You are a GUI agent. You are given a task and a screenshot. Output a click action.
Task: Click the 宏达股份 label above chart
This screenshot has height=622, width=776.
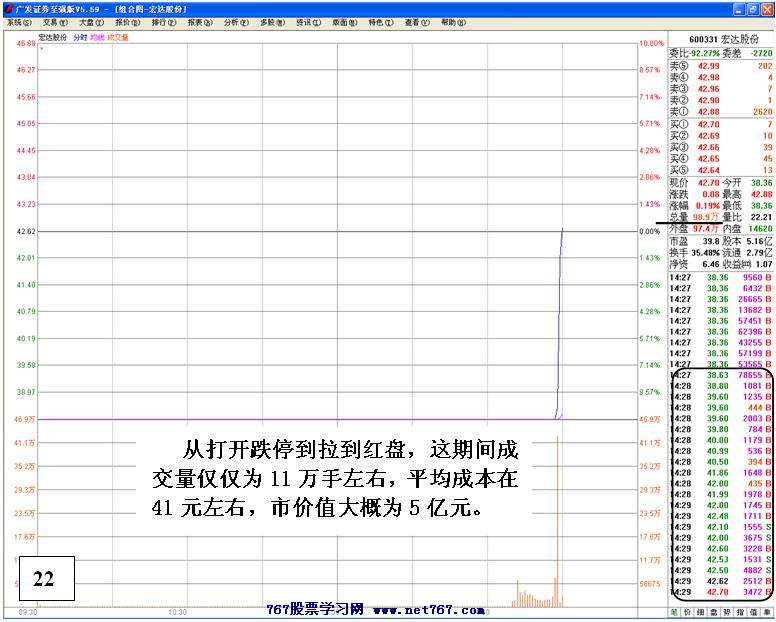tap(52, 38)
